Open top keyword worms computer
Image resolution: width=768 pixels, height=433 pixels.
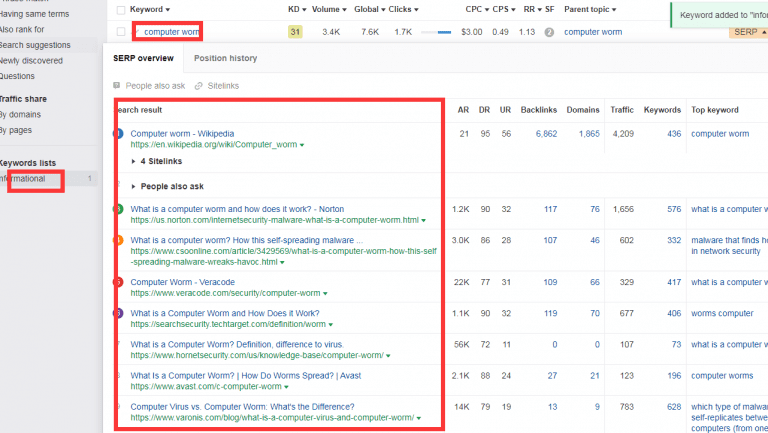coord(722,313)
